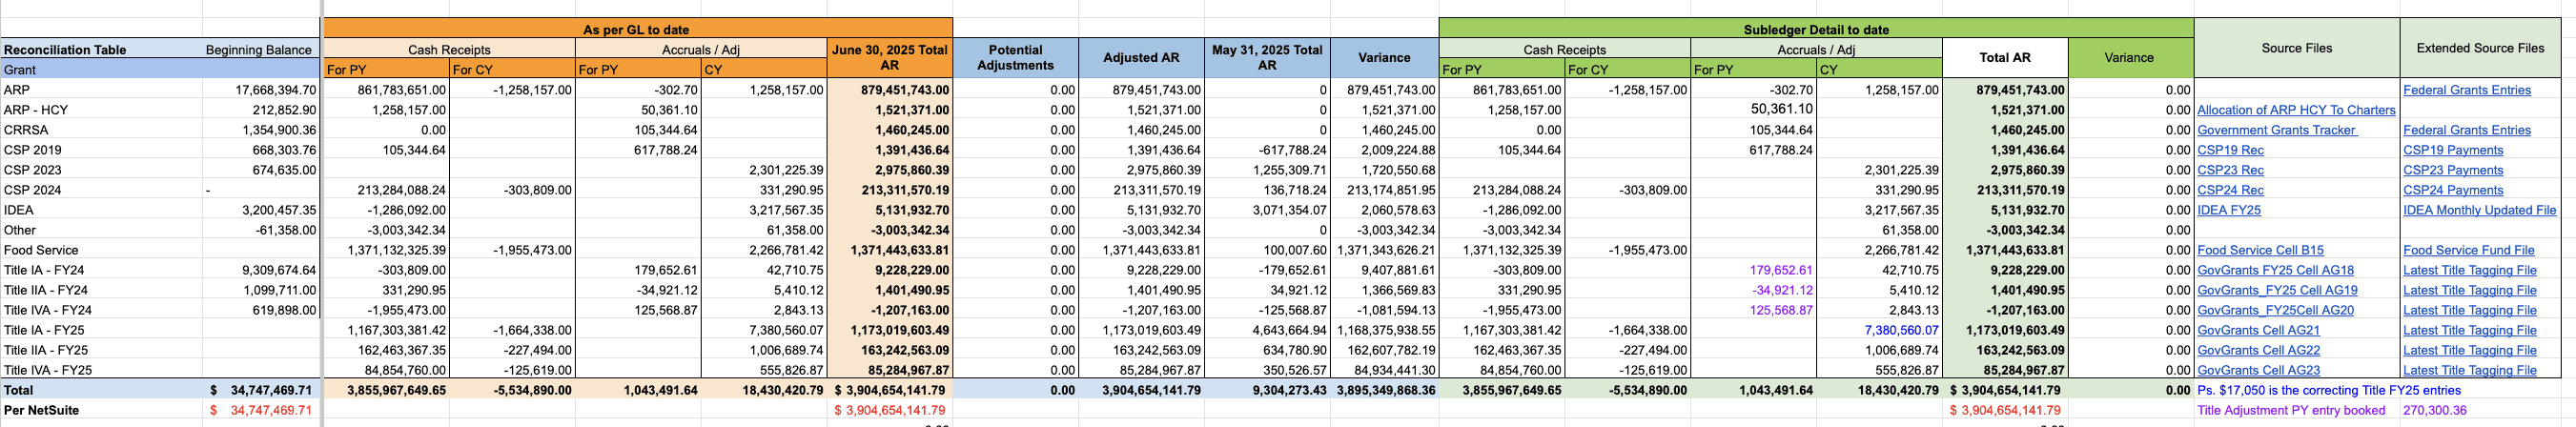This screenshot has width=2576, height=427.
Task: Open Federal Grants Entries link in ARP row
Action: [x=2466, y=90]
